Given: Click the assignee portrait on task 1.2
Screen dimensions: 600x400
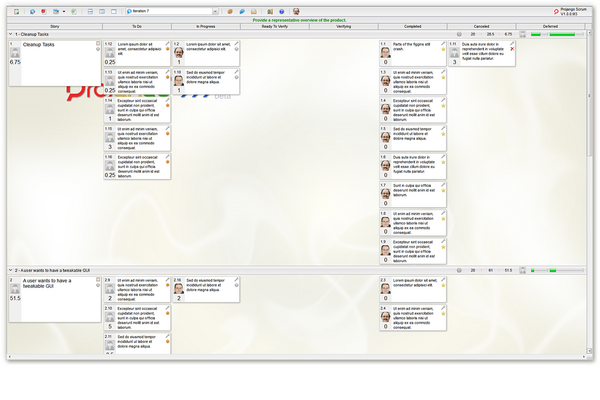Looking at the screenshot, I should [179, 52].
